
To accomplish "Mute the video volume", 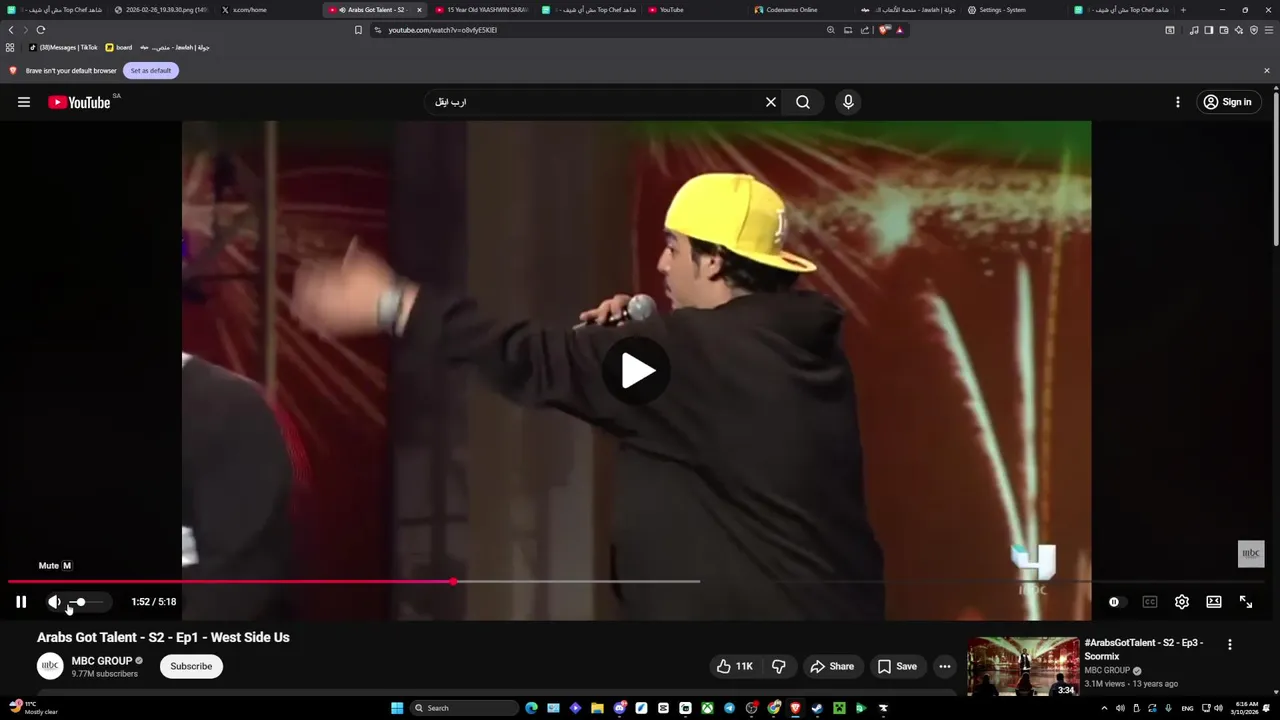I will click(x=55, y=602).
